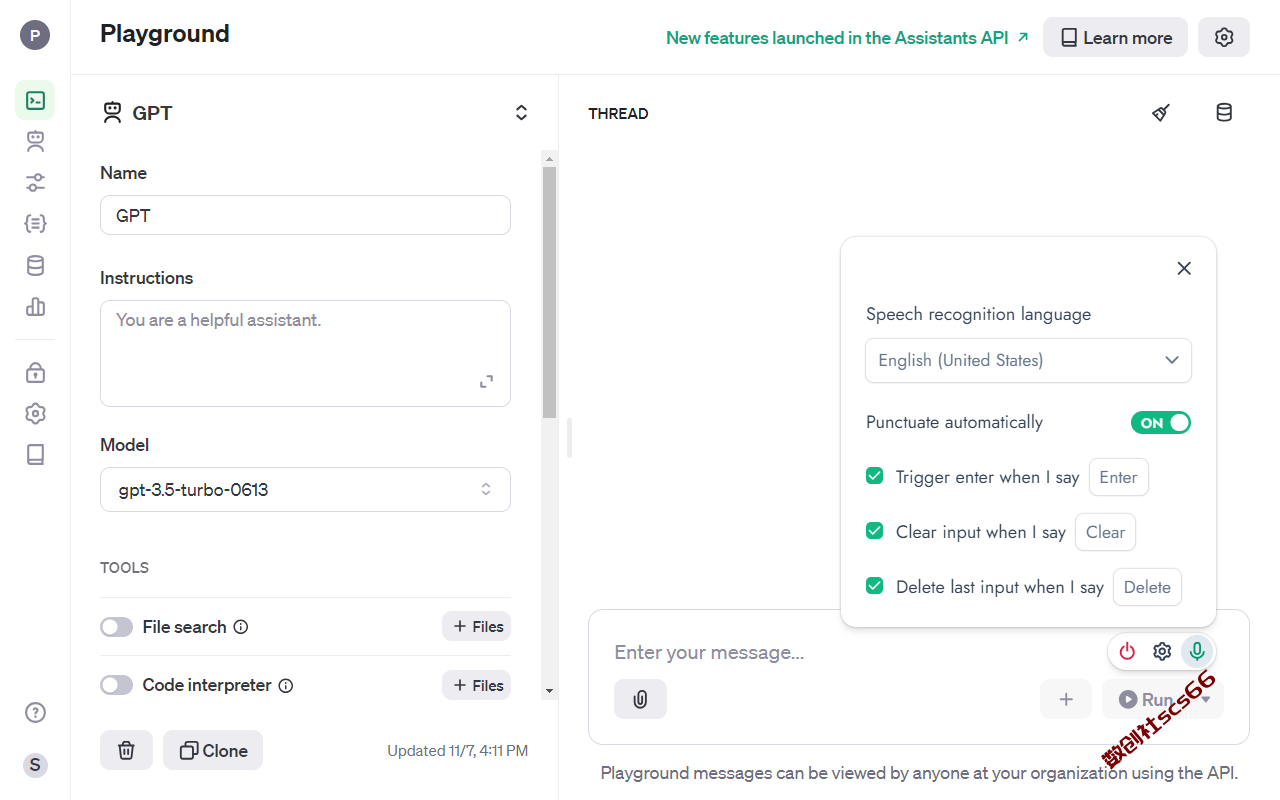
Task: Attach a file with the paperclip icon
Action: [x=641, y=699]
